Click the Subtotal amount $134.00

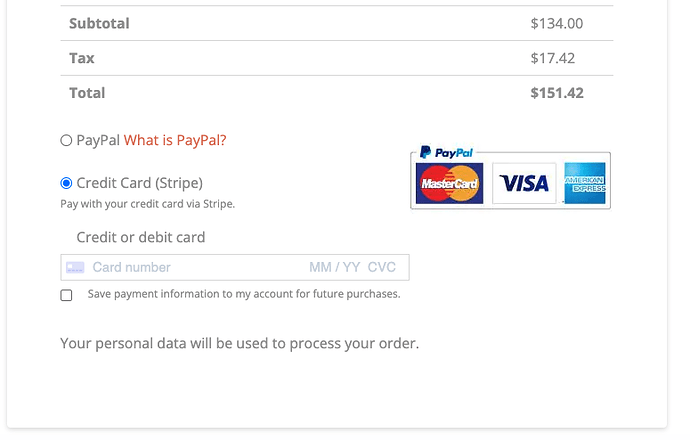click(x=557, y=23)
